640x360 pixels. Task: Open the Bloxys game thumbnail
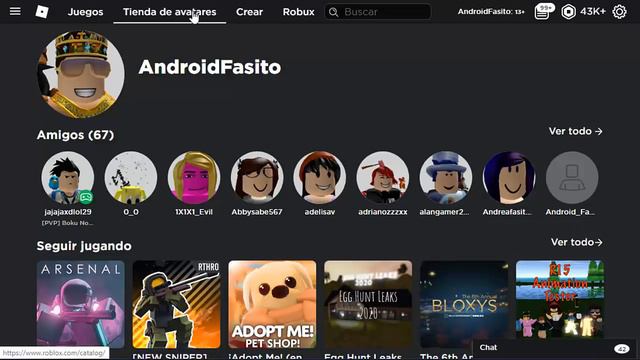[x=464, y=304]
